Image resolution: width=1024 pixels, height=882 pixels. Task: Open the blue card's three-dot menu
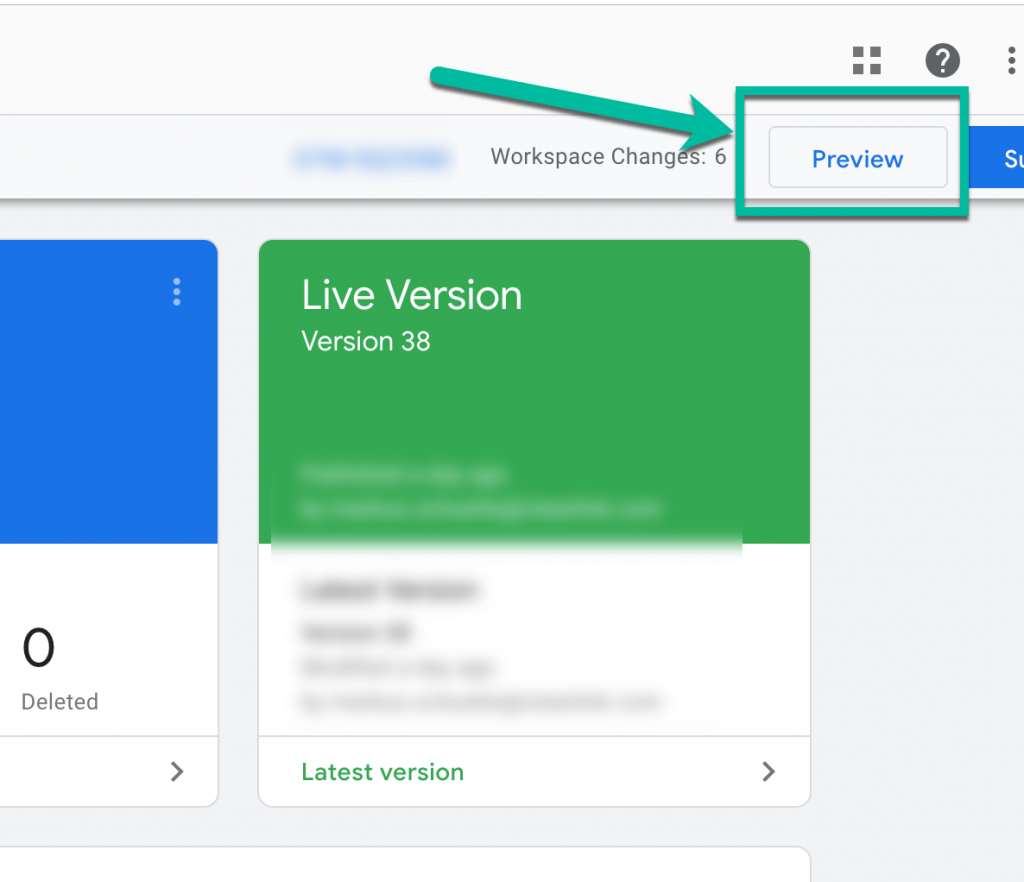click(176, 292)
